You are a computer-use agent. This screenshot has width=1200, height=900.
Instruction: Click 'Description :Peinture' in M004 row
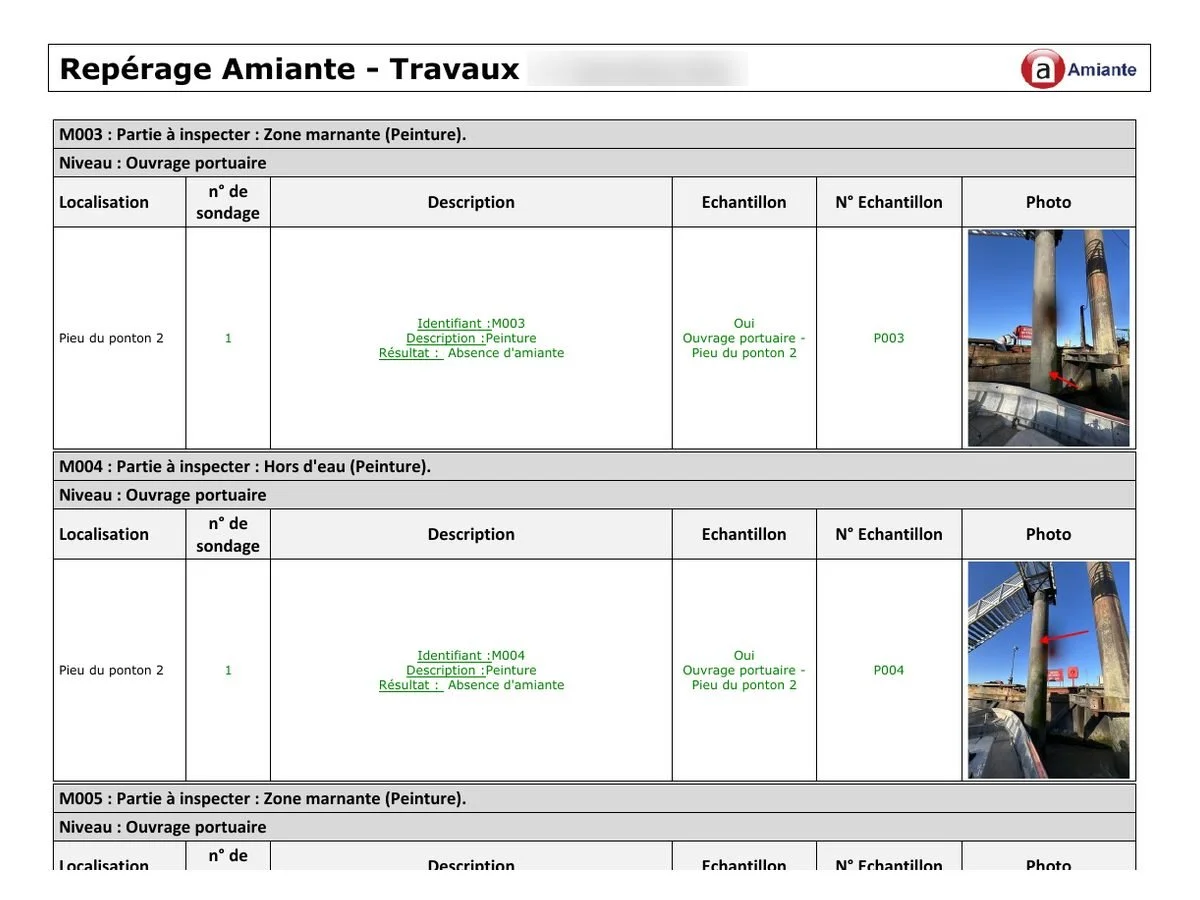(471, 670)
